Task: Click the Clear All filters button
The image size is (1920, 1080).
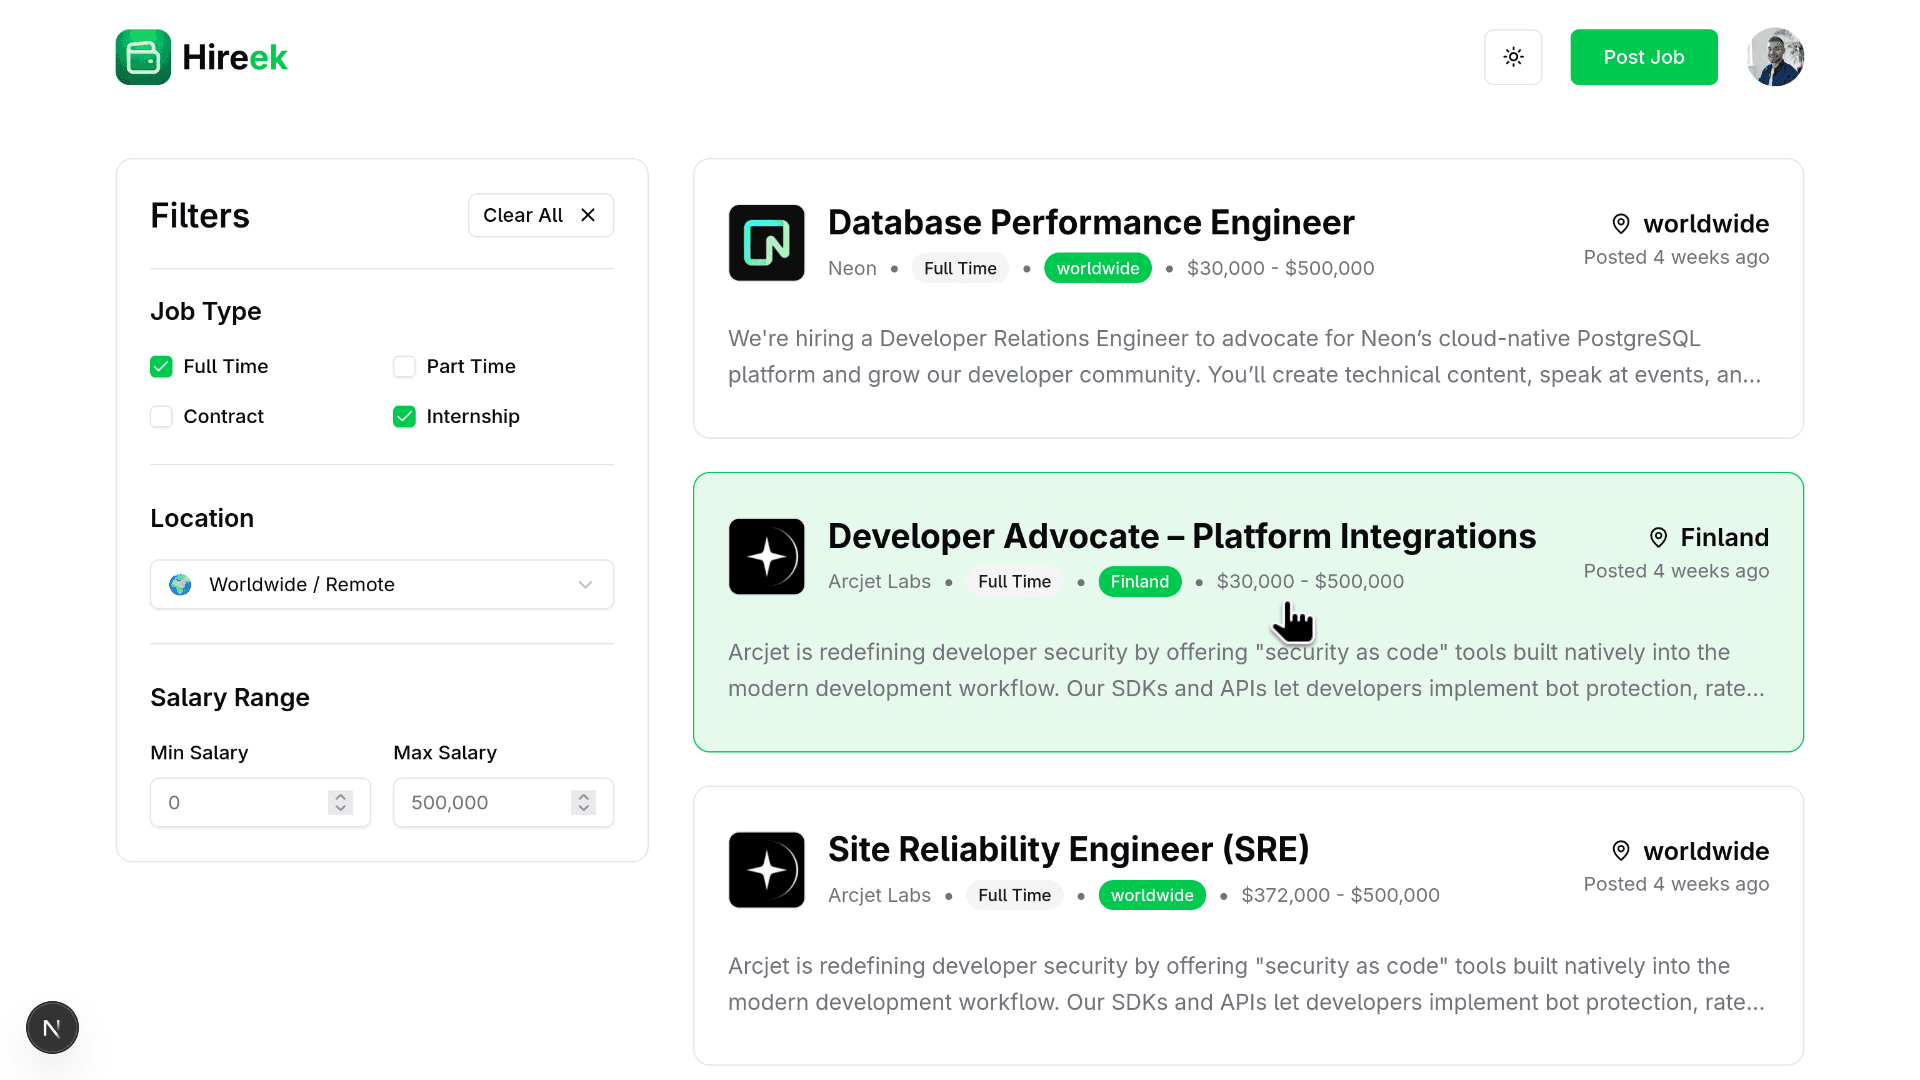Action: point(540,215)
